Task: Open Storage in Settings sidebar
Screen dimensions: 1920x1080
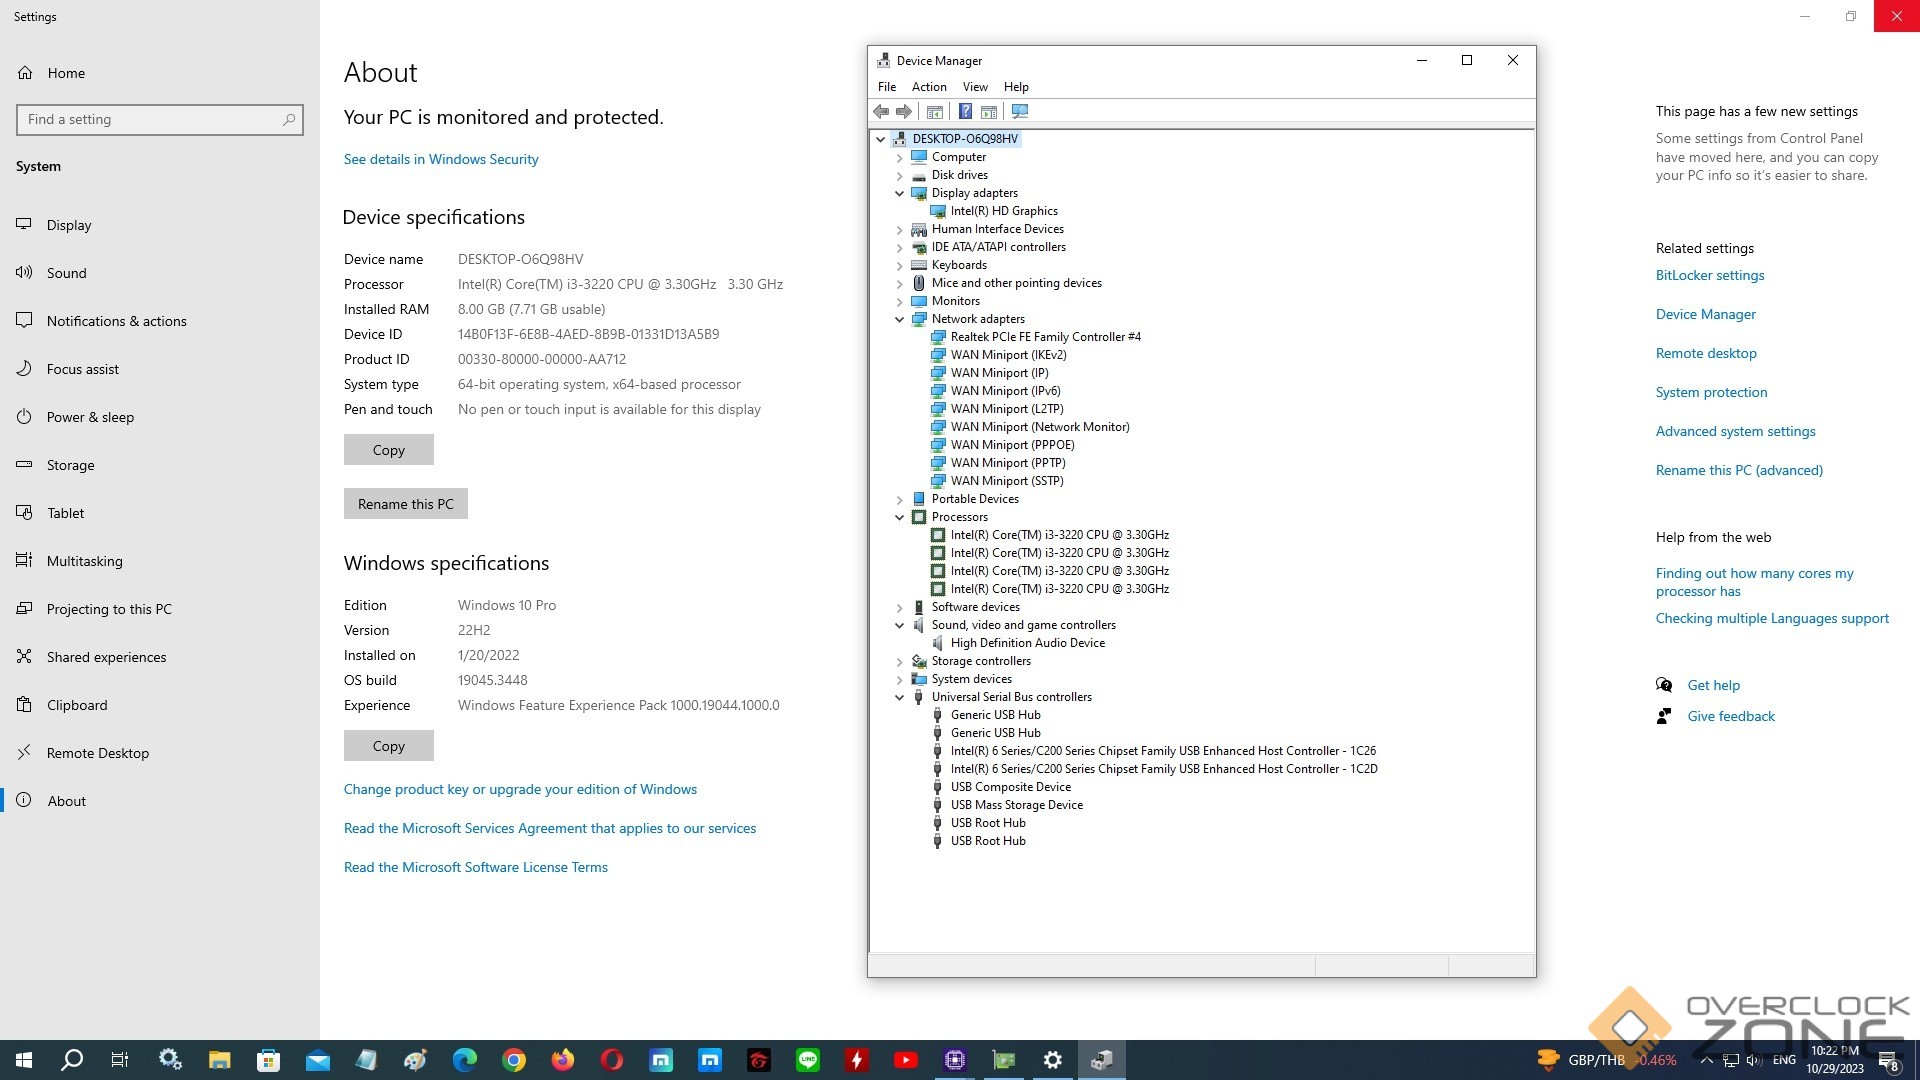Action: click(x=70, y=465)
